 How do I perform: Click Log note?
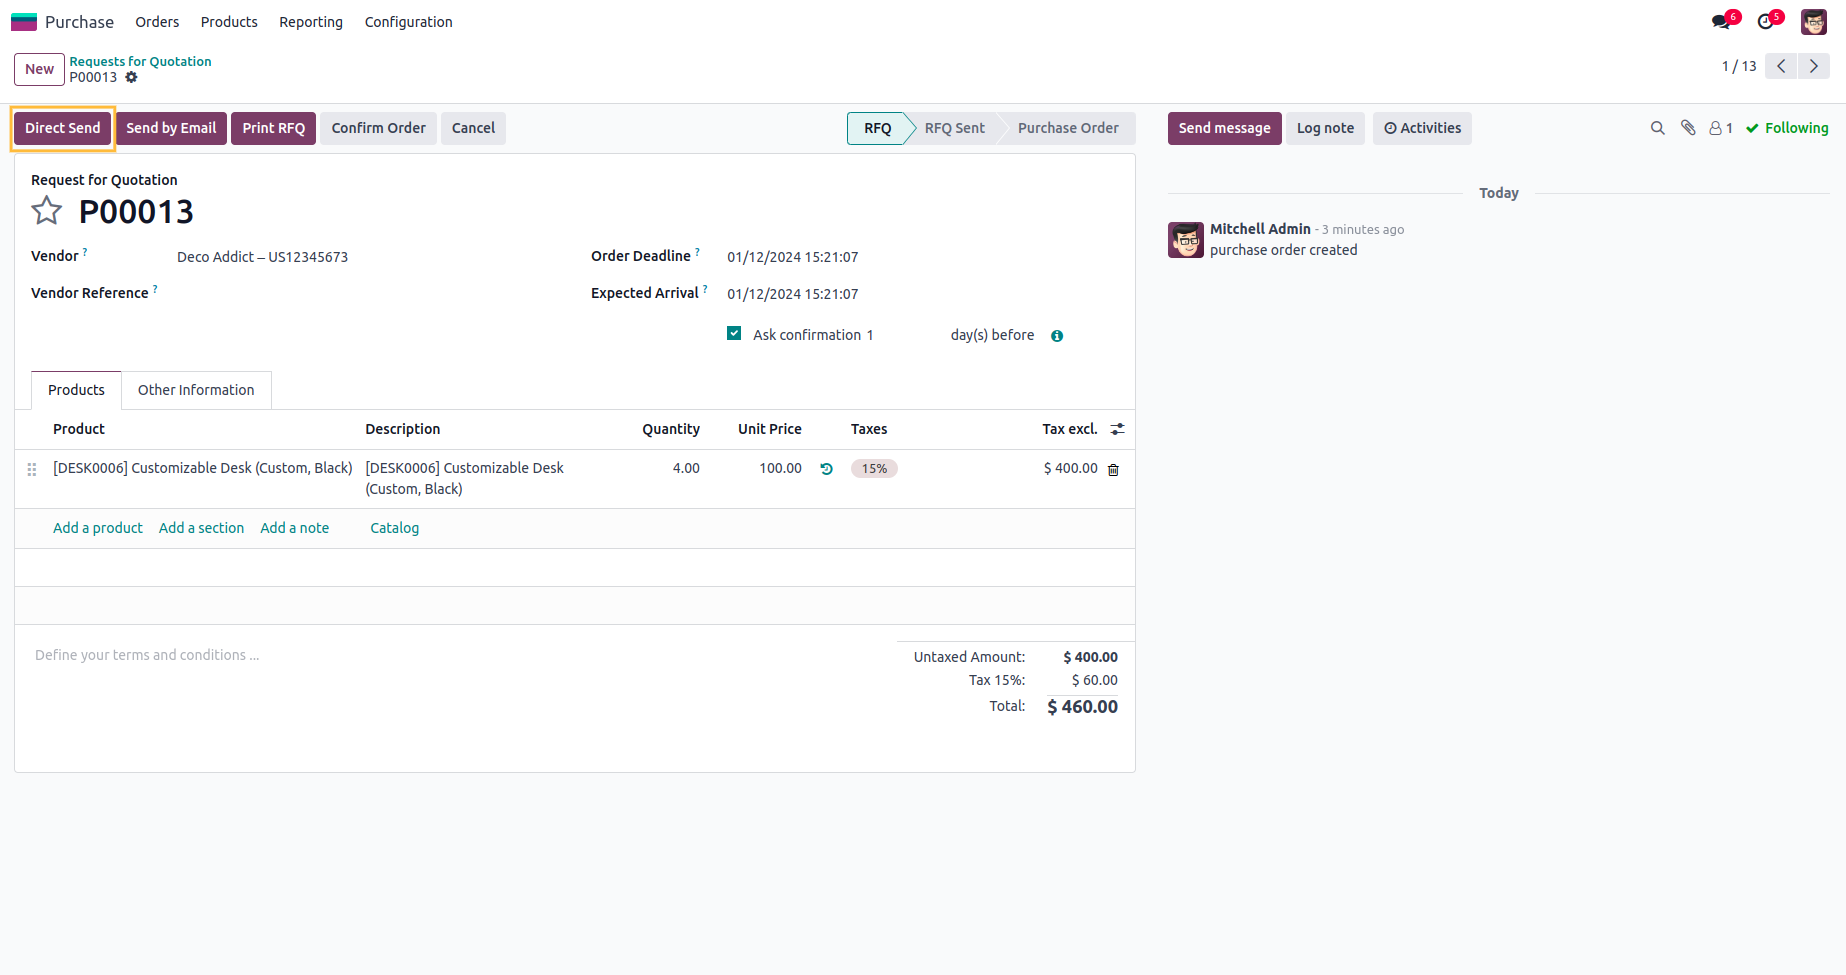pos(1325,128)
